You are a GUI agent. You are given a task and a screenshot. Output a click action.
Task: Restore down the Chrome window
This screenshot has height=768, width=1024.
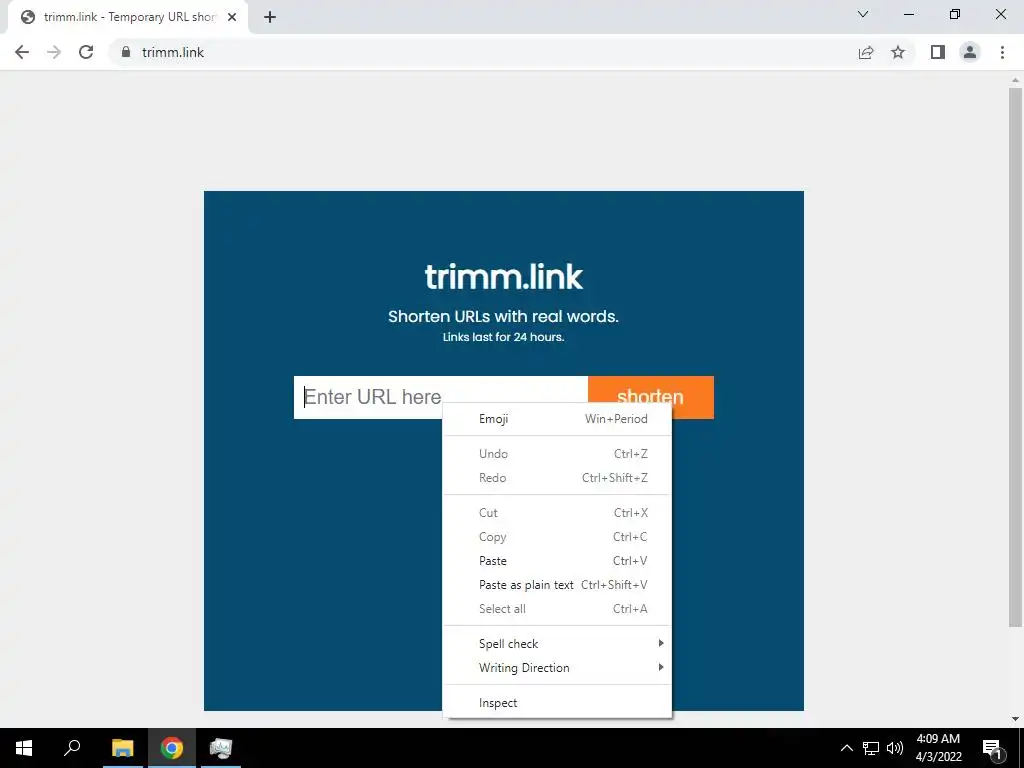point(955,14)
